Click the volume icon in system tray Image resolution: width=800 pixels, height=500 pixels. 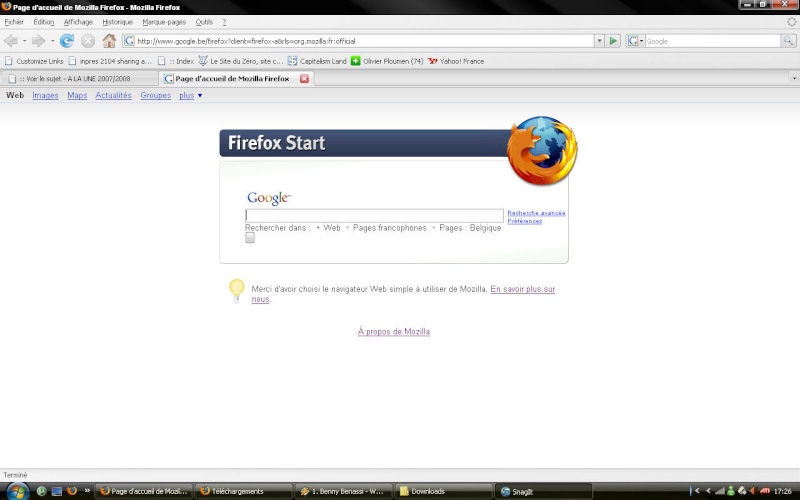753,491
